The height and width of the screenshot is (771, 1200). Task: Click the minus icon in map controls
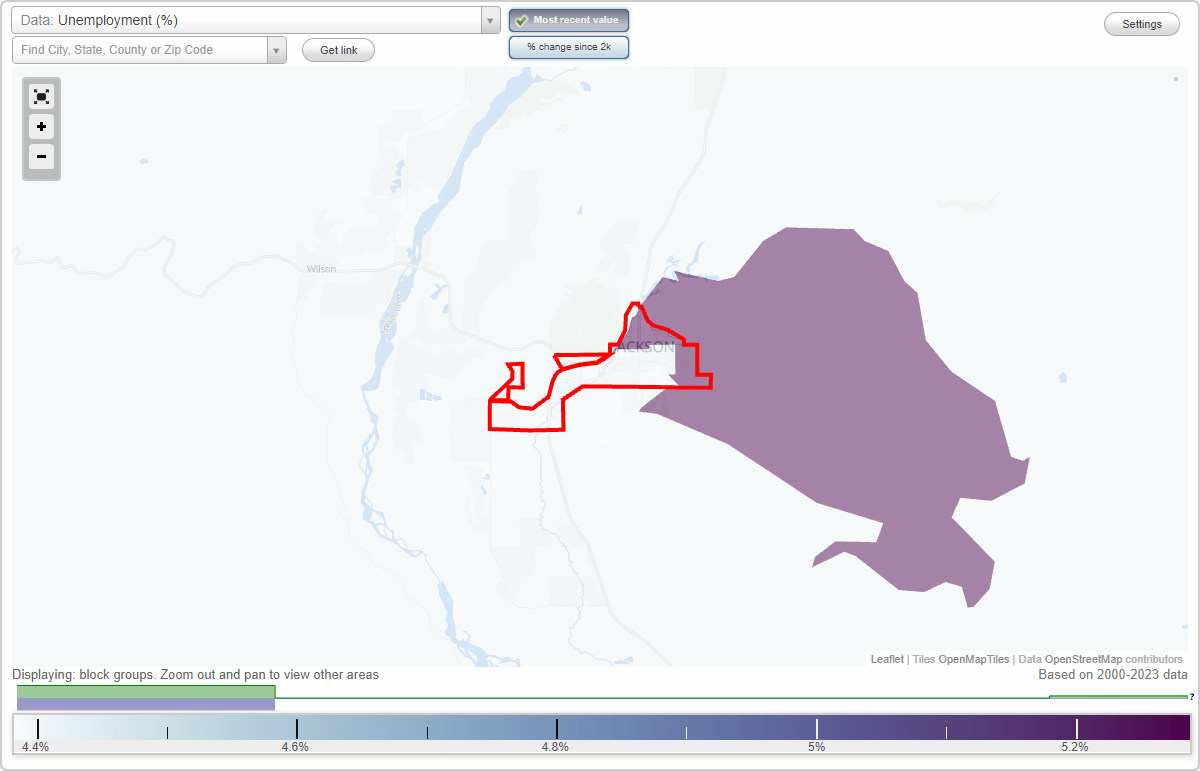pyautogui.click(x=41, y=157)
